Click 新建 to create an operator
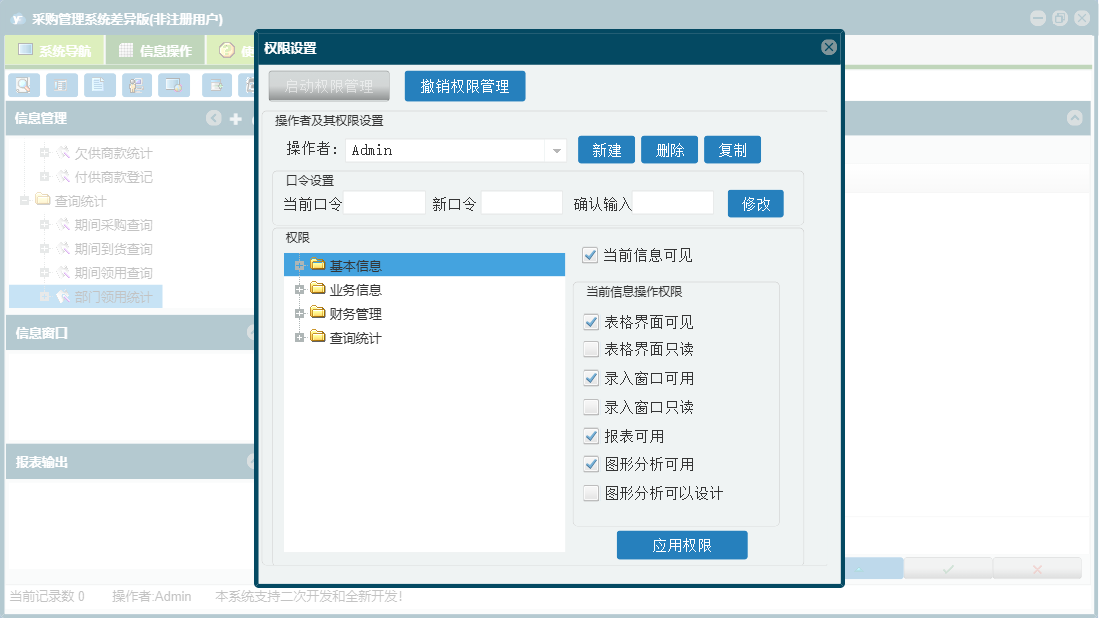The image size is (1099, 618). [x=606, y=150]
